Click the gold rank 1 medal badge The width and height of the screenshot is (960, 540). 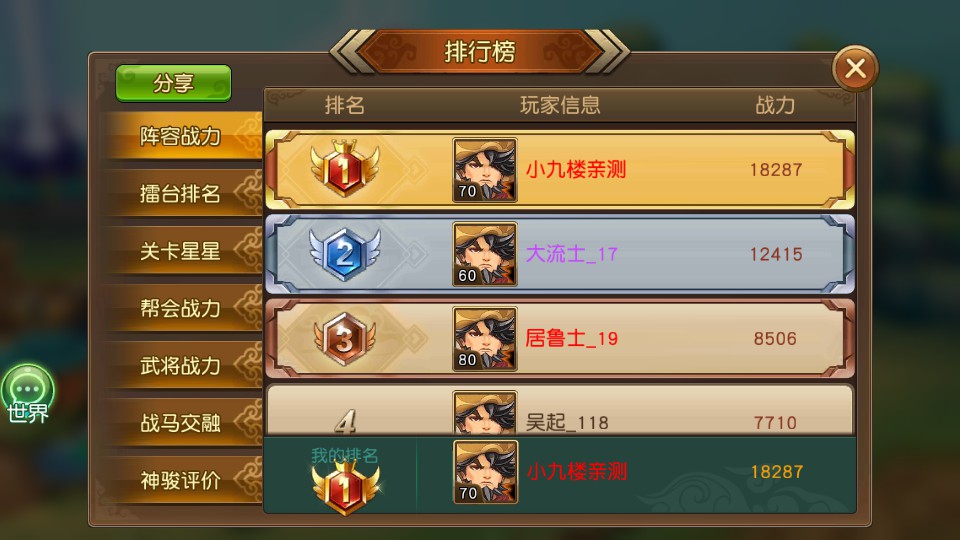[x=345, y=168]
